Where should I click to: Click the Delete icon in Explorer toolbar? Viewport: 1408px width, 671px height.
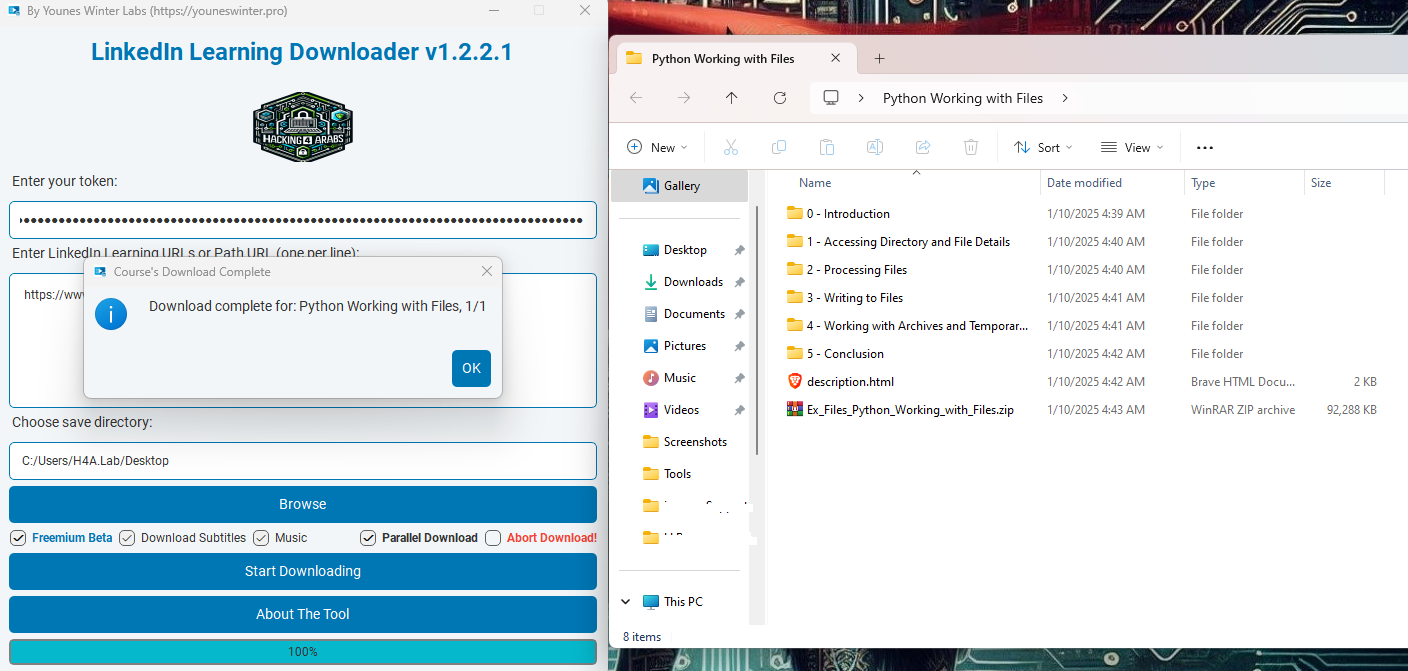[x=971, y=147]
